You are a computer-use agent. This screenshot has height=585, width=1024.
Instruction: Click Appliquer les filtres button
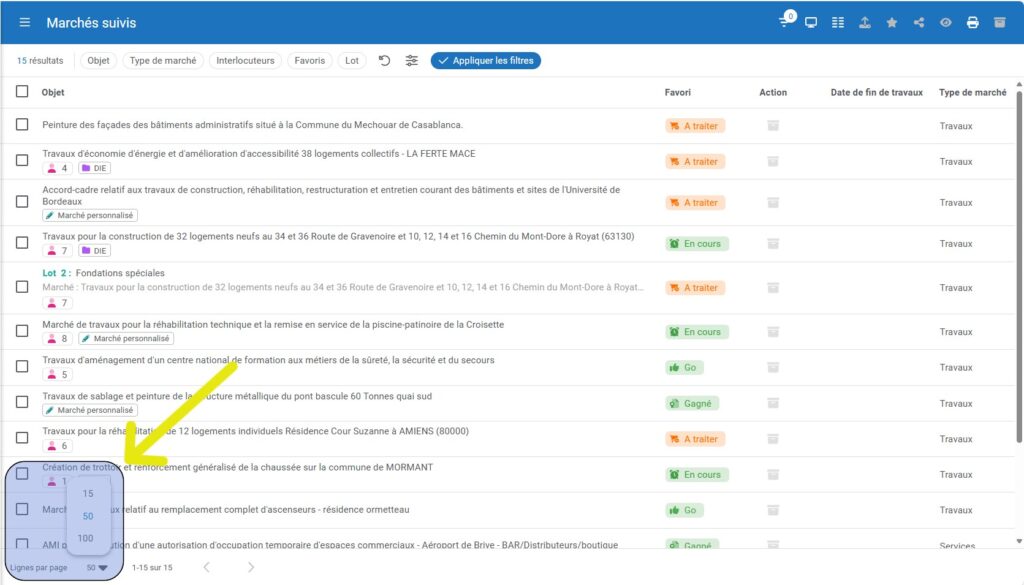point(486,61)
